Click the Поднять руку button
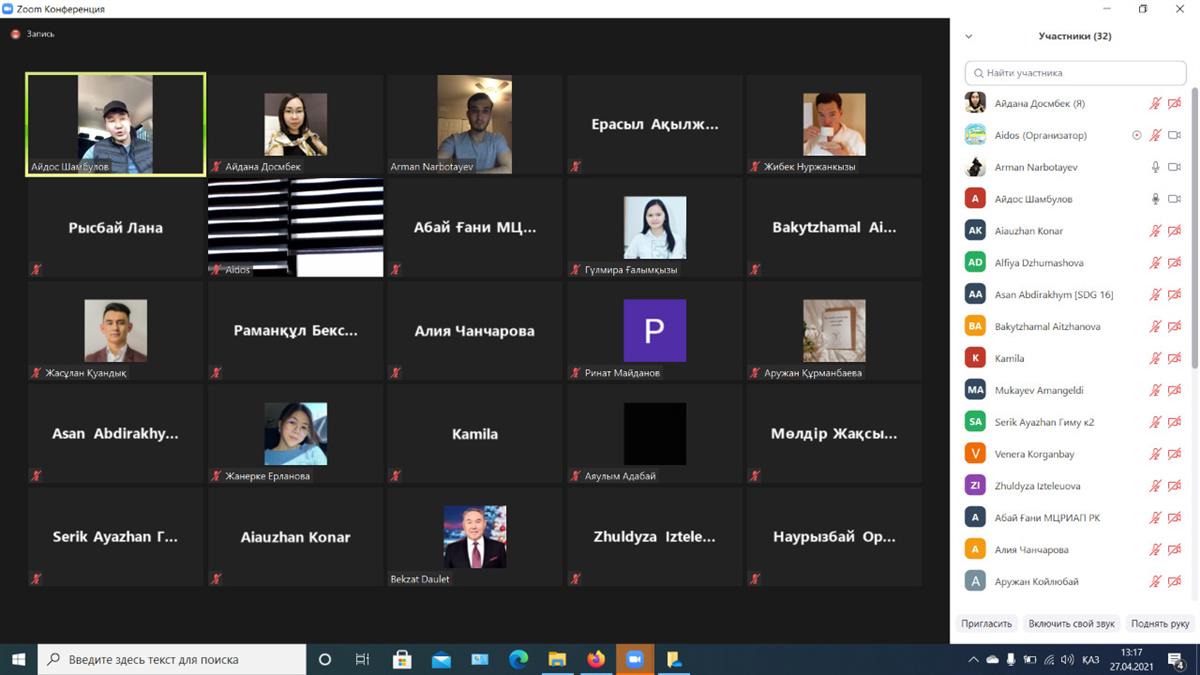Screen dimensions: 1200x675 [x=1160, y=623]
